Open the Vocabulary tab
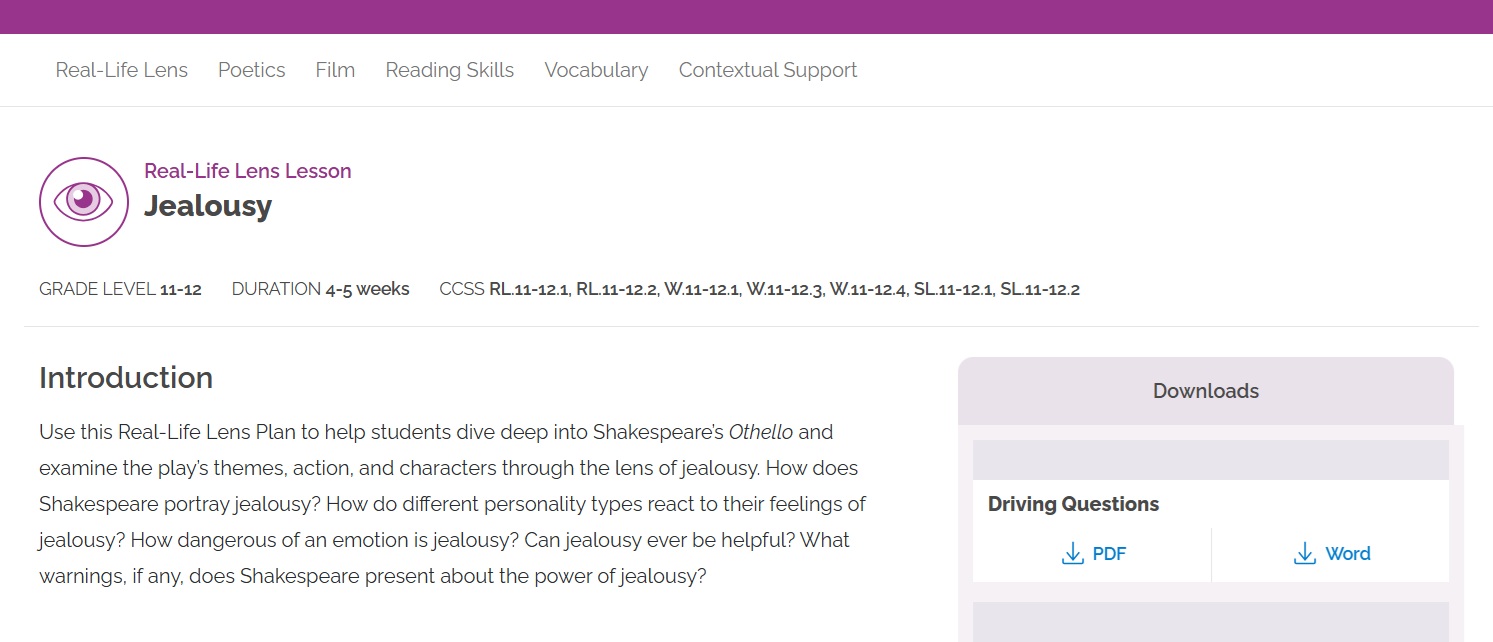1493x642 pixels. click(596, 70)
